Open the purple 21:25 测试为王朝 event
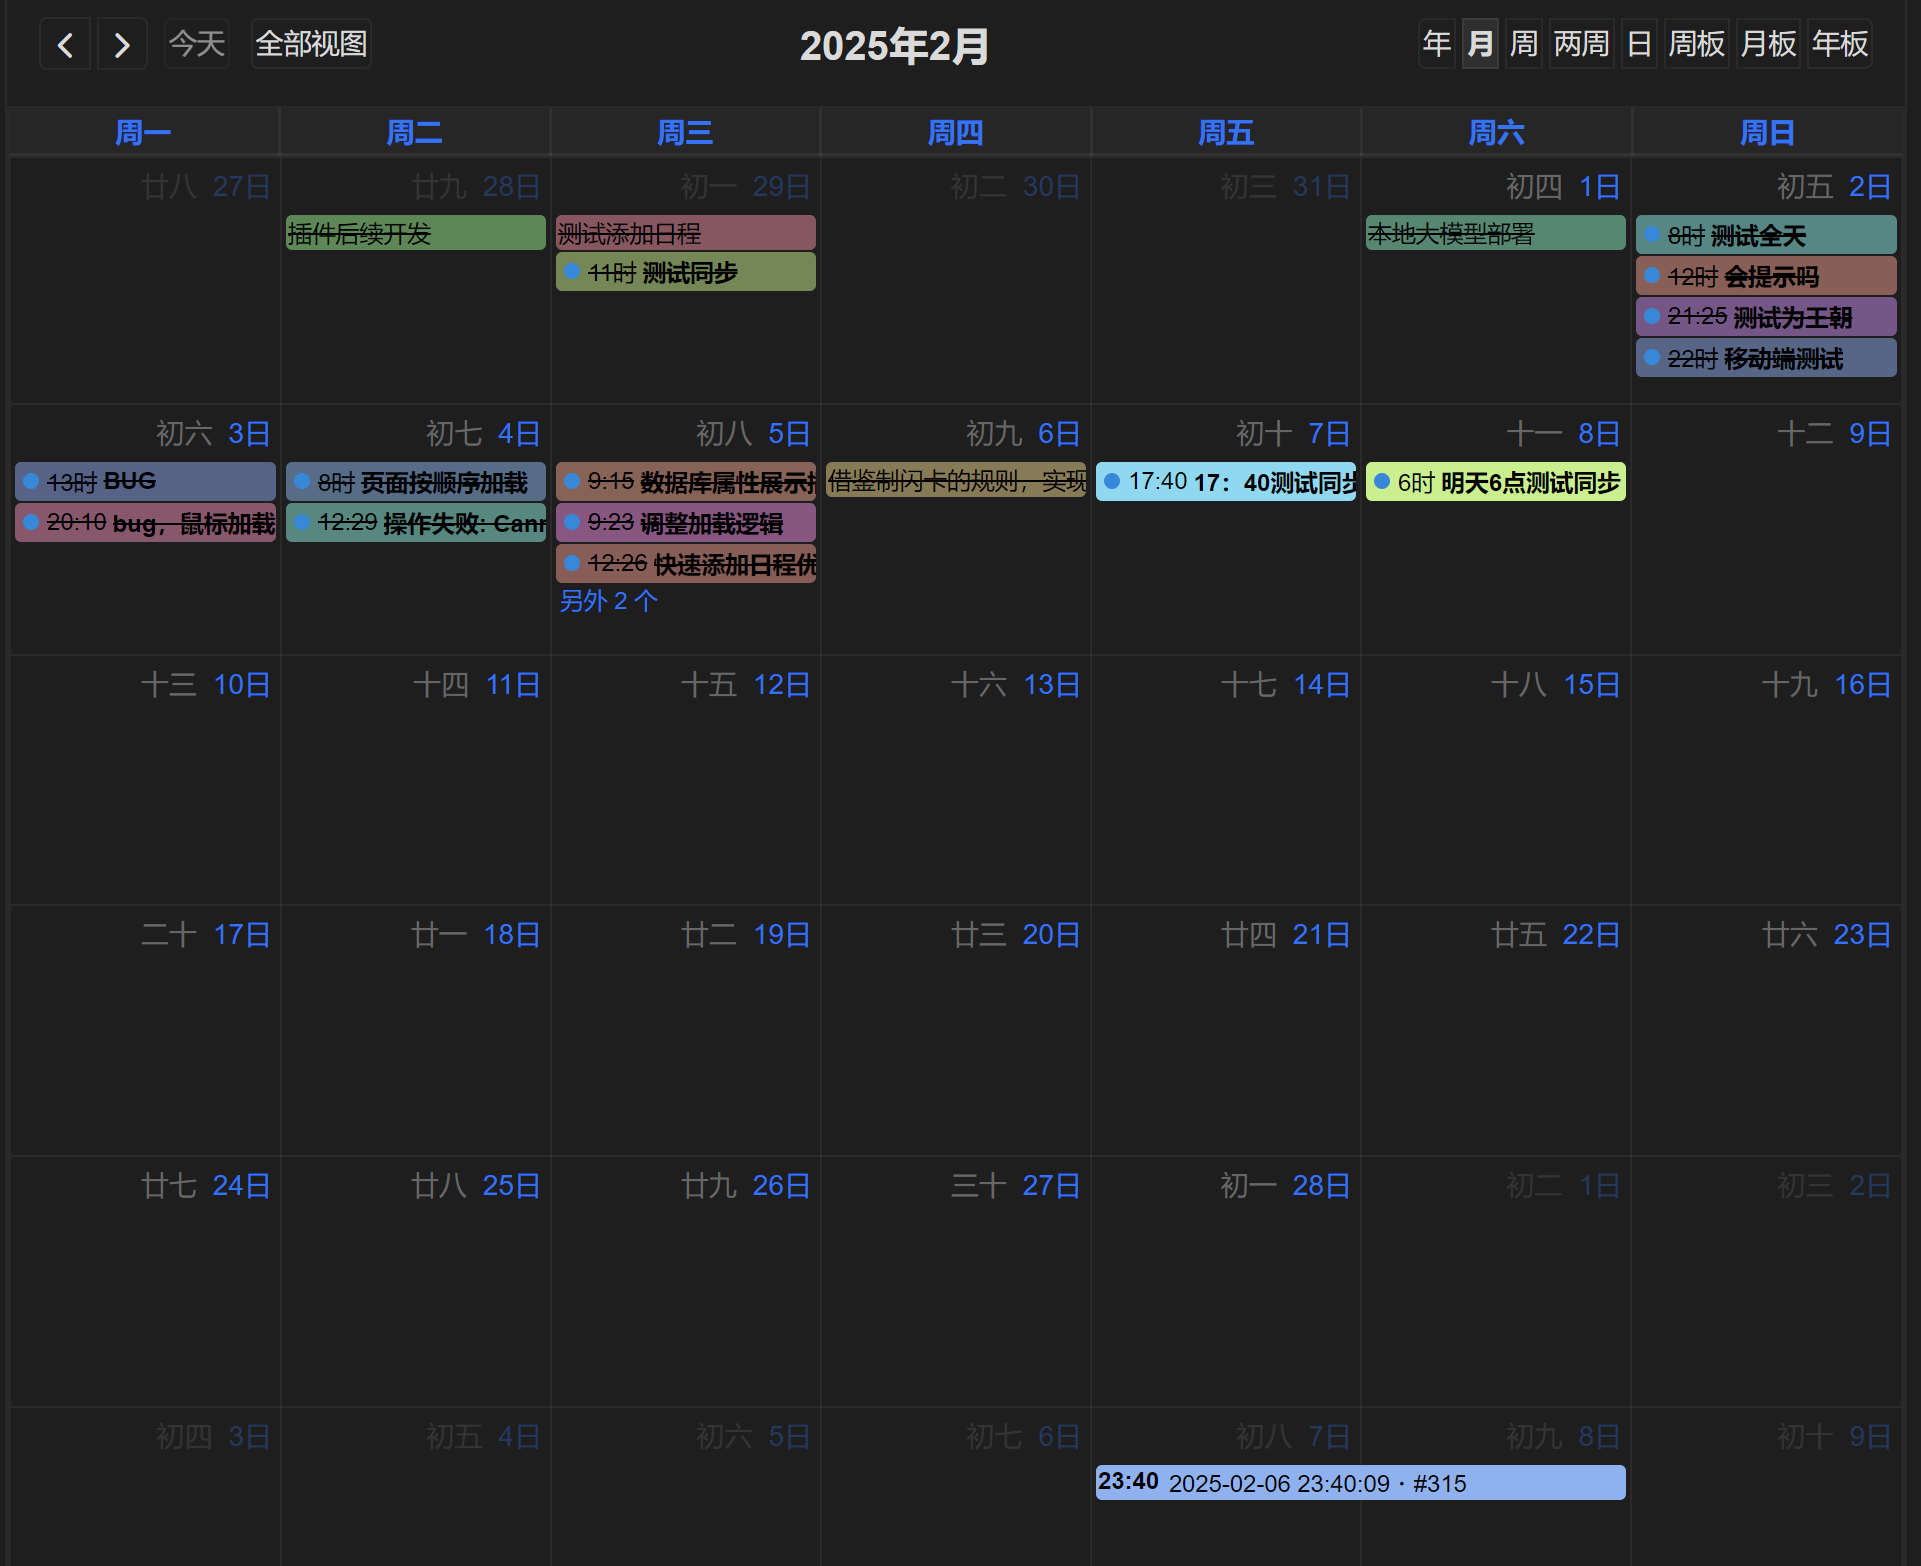The image size is (1921, 1566). pyautogui.click(x=1766, y=317)
